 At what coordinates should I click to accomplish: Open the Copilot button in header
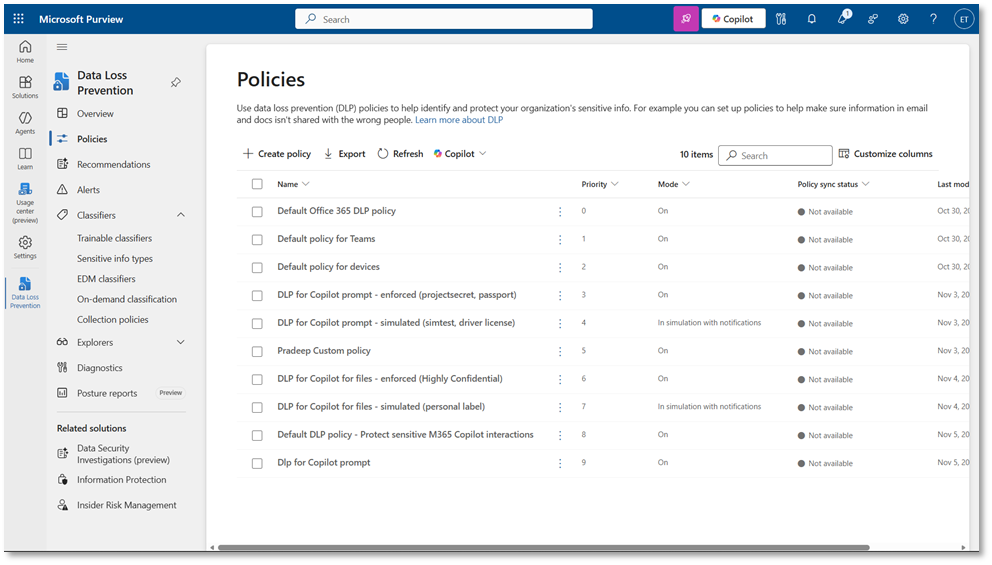click(733, 19)
